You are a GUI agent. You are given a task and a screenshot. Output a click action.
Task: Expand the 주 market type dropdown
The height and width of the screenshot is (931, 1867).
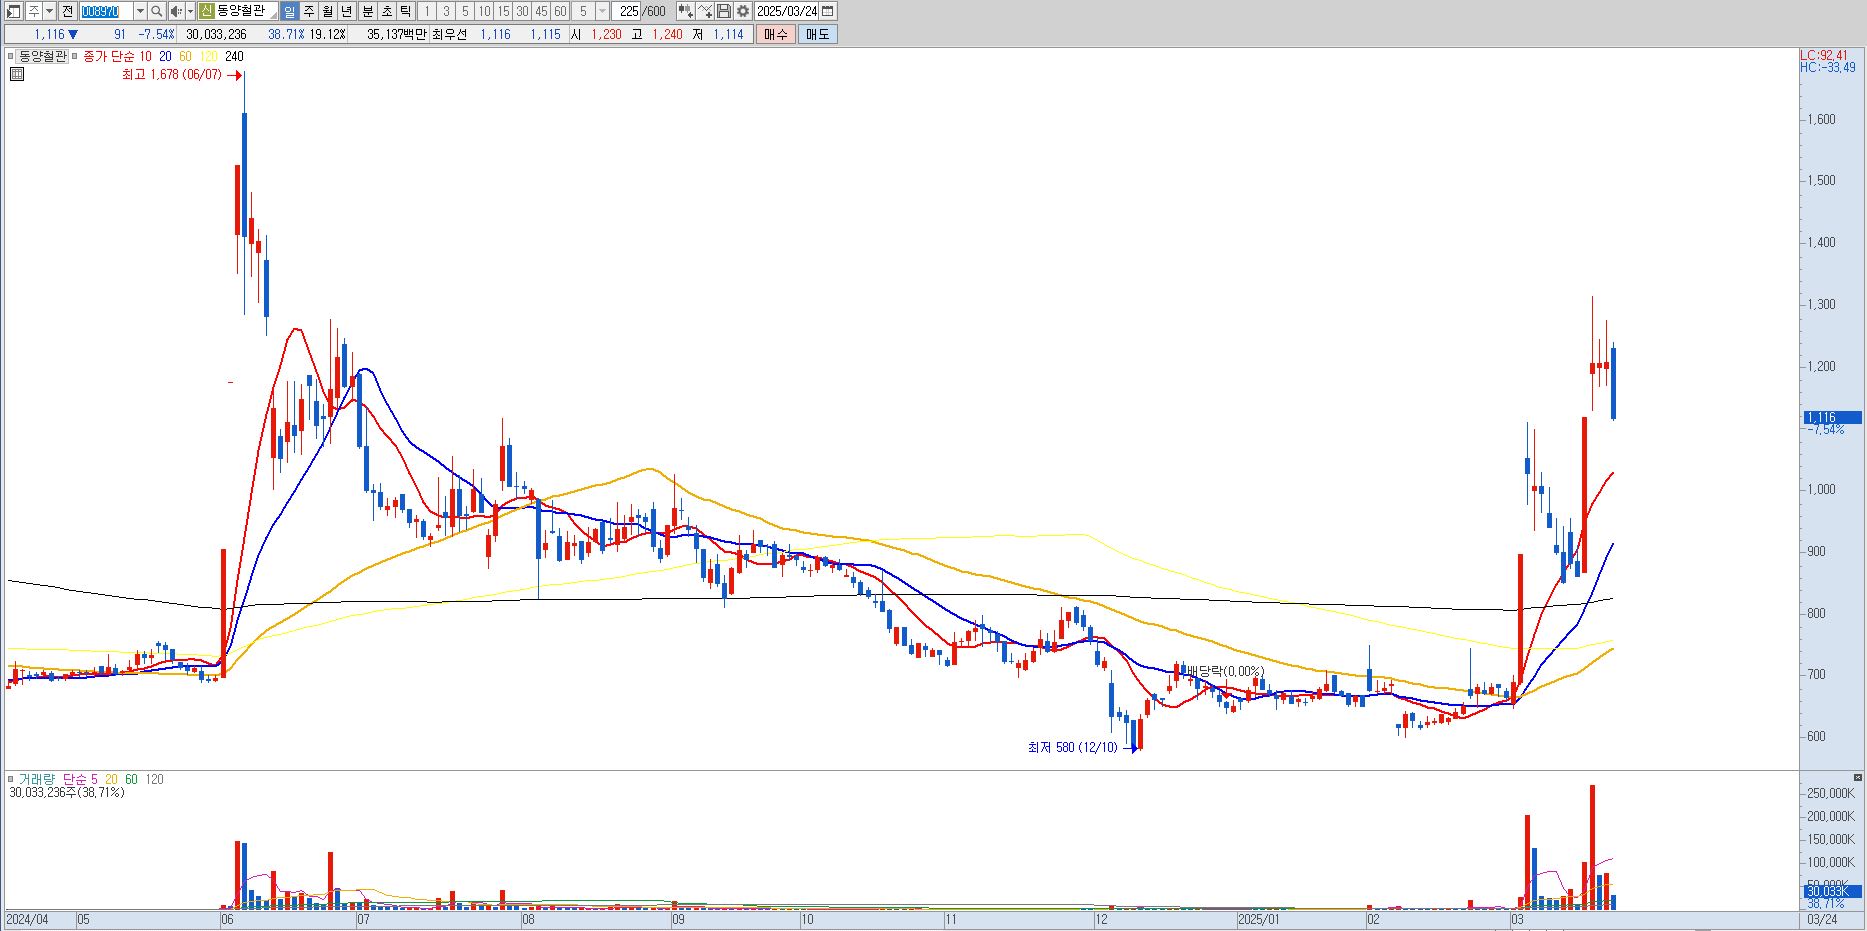[50, 11]
